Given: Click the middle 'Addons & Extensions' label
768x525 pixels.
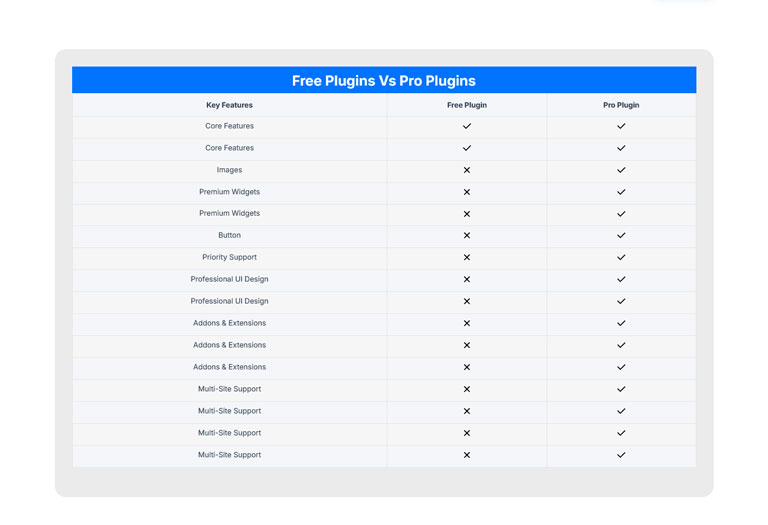Looking at the screenshot, I should point(229,345).
